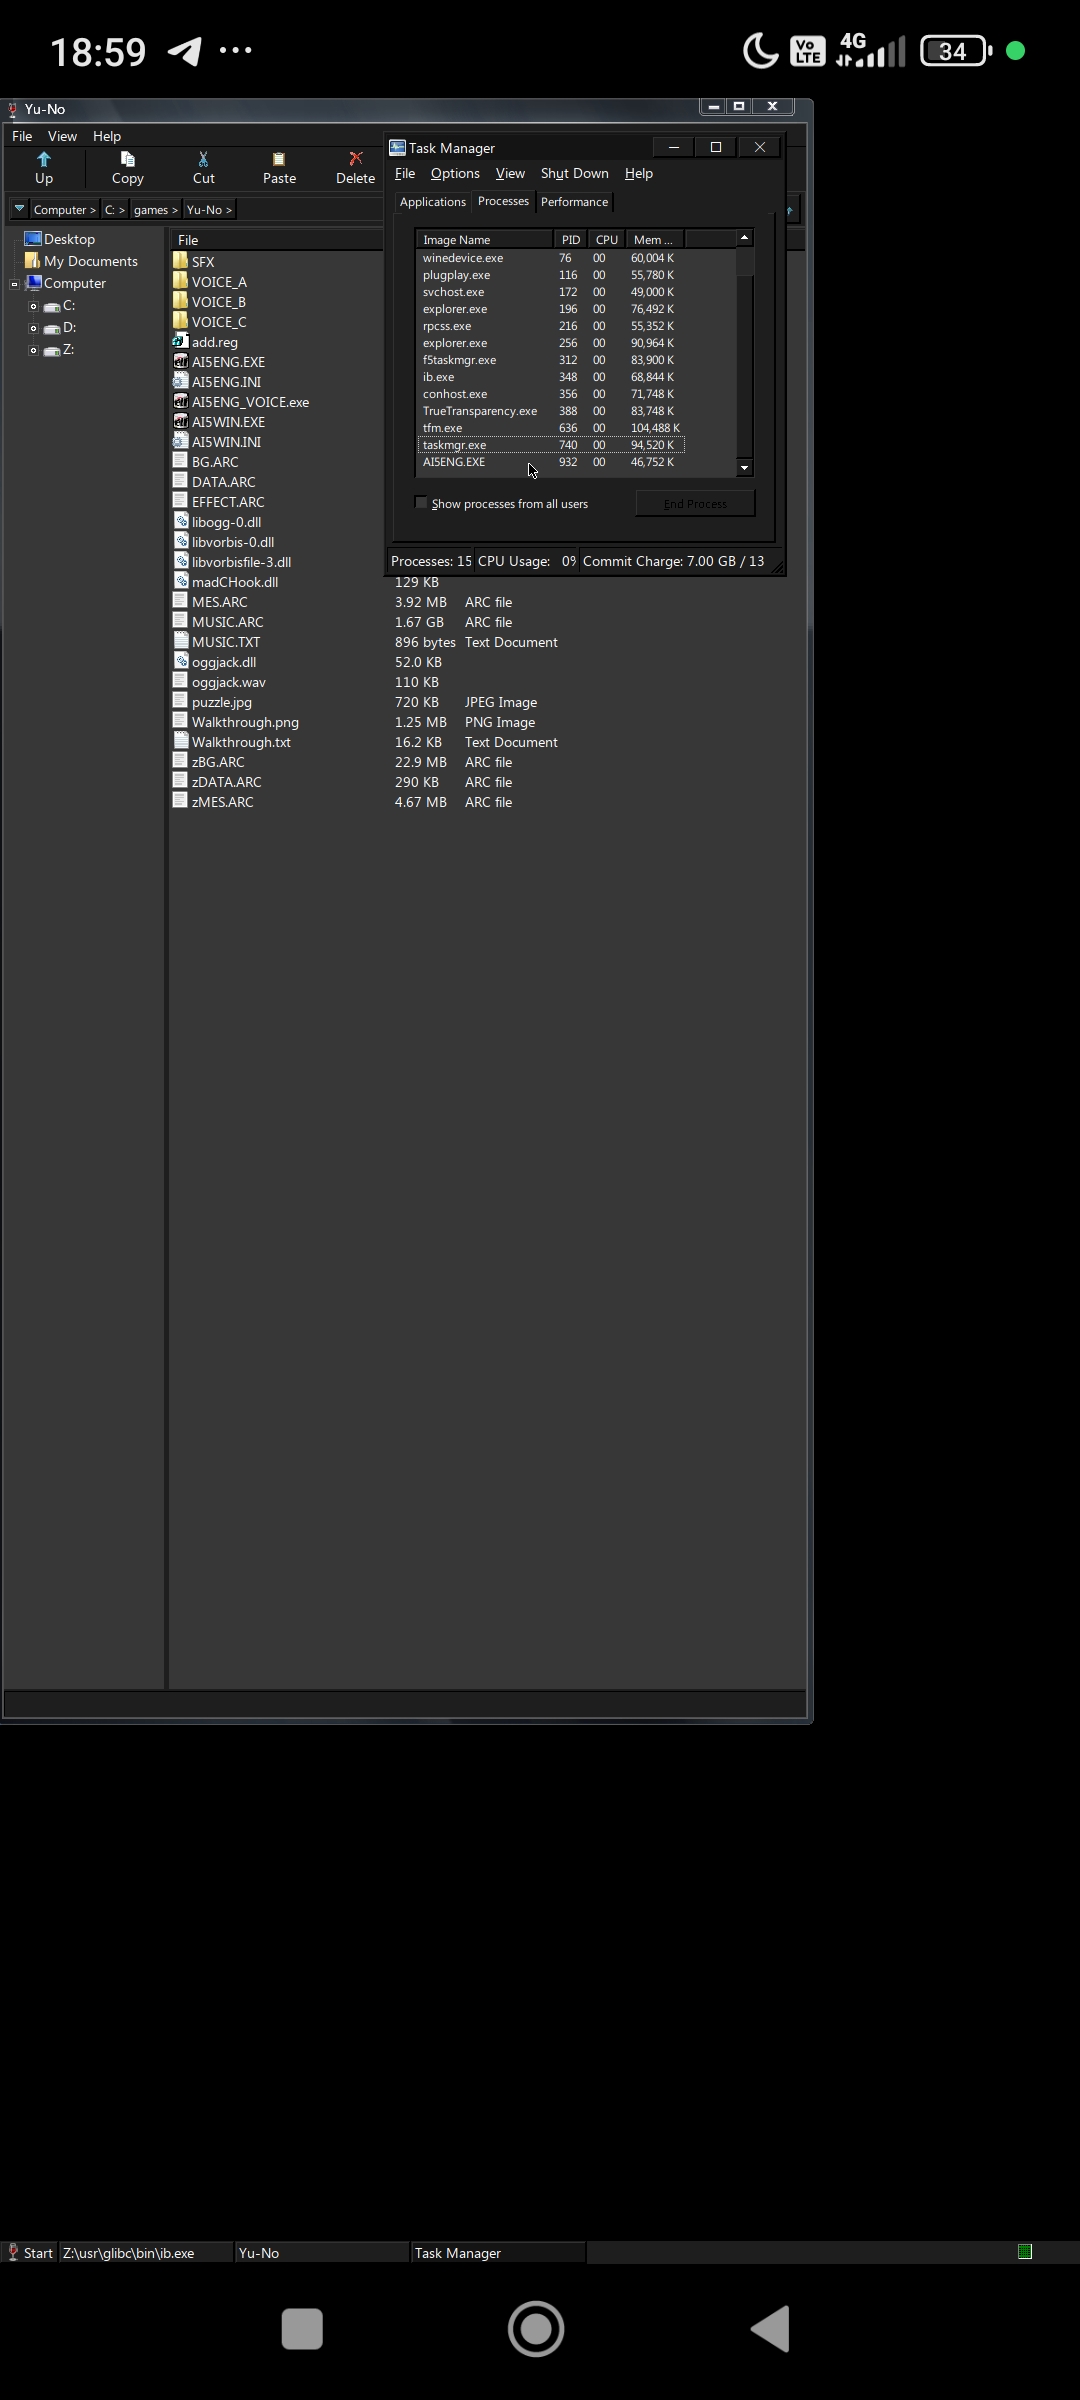Click the Start button in taskbar
The image size is (1080, 2400).
click(30, 2253)
